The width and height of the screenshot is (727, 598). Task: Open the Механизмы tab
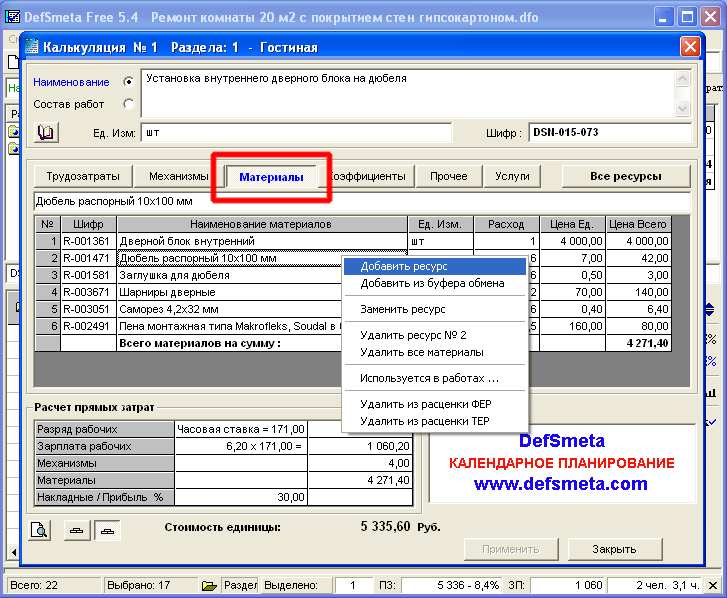(x=172, y=176)
